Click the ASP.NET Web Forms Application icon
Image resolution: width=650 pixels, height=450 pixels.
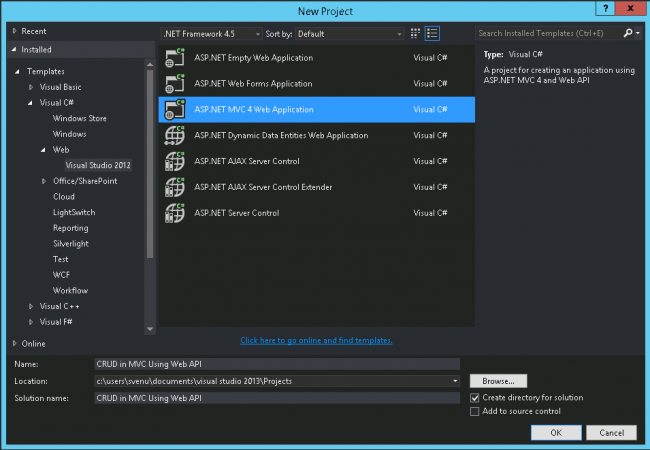point(175,84)
